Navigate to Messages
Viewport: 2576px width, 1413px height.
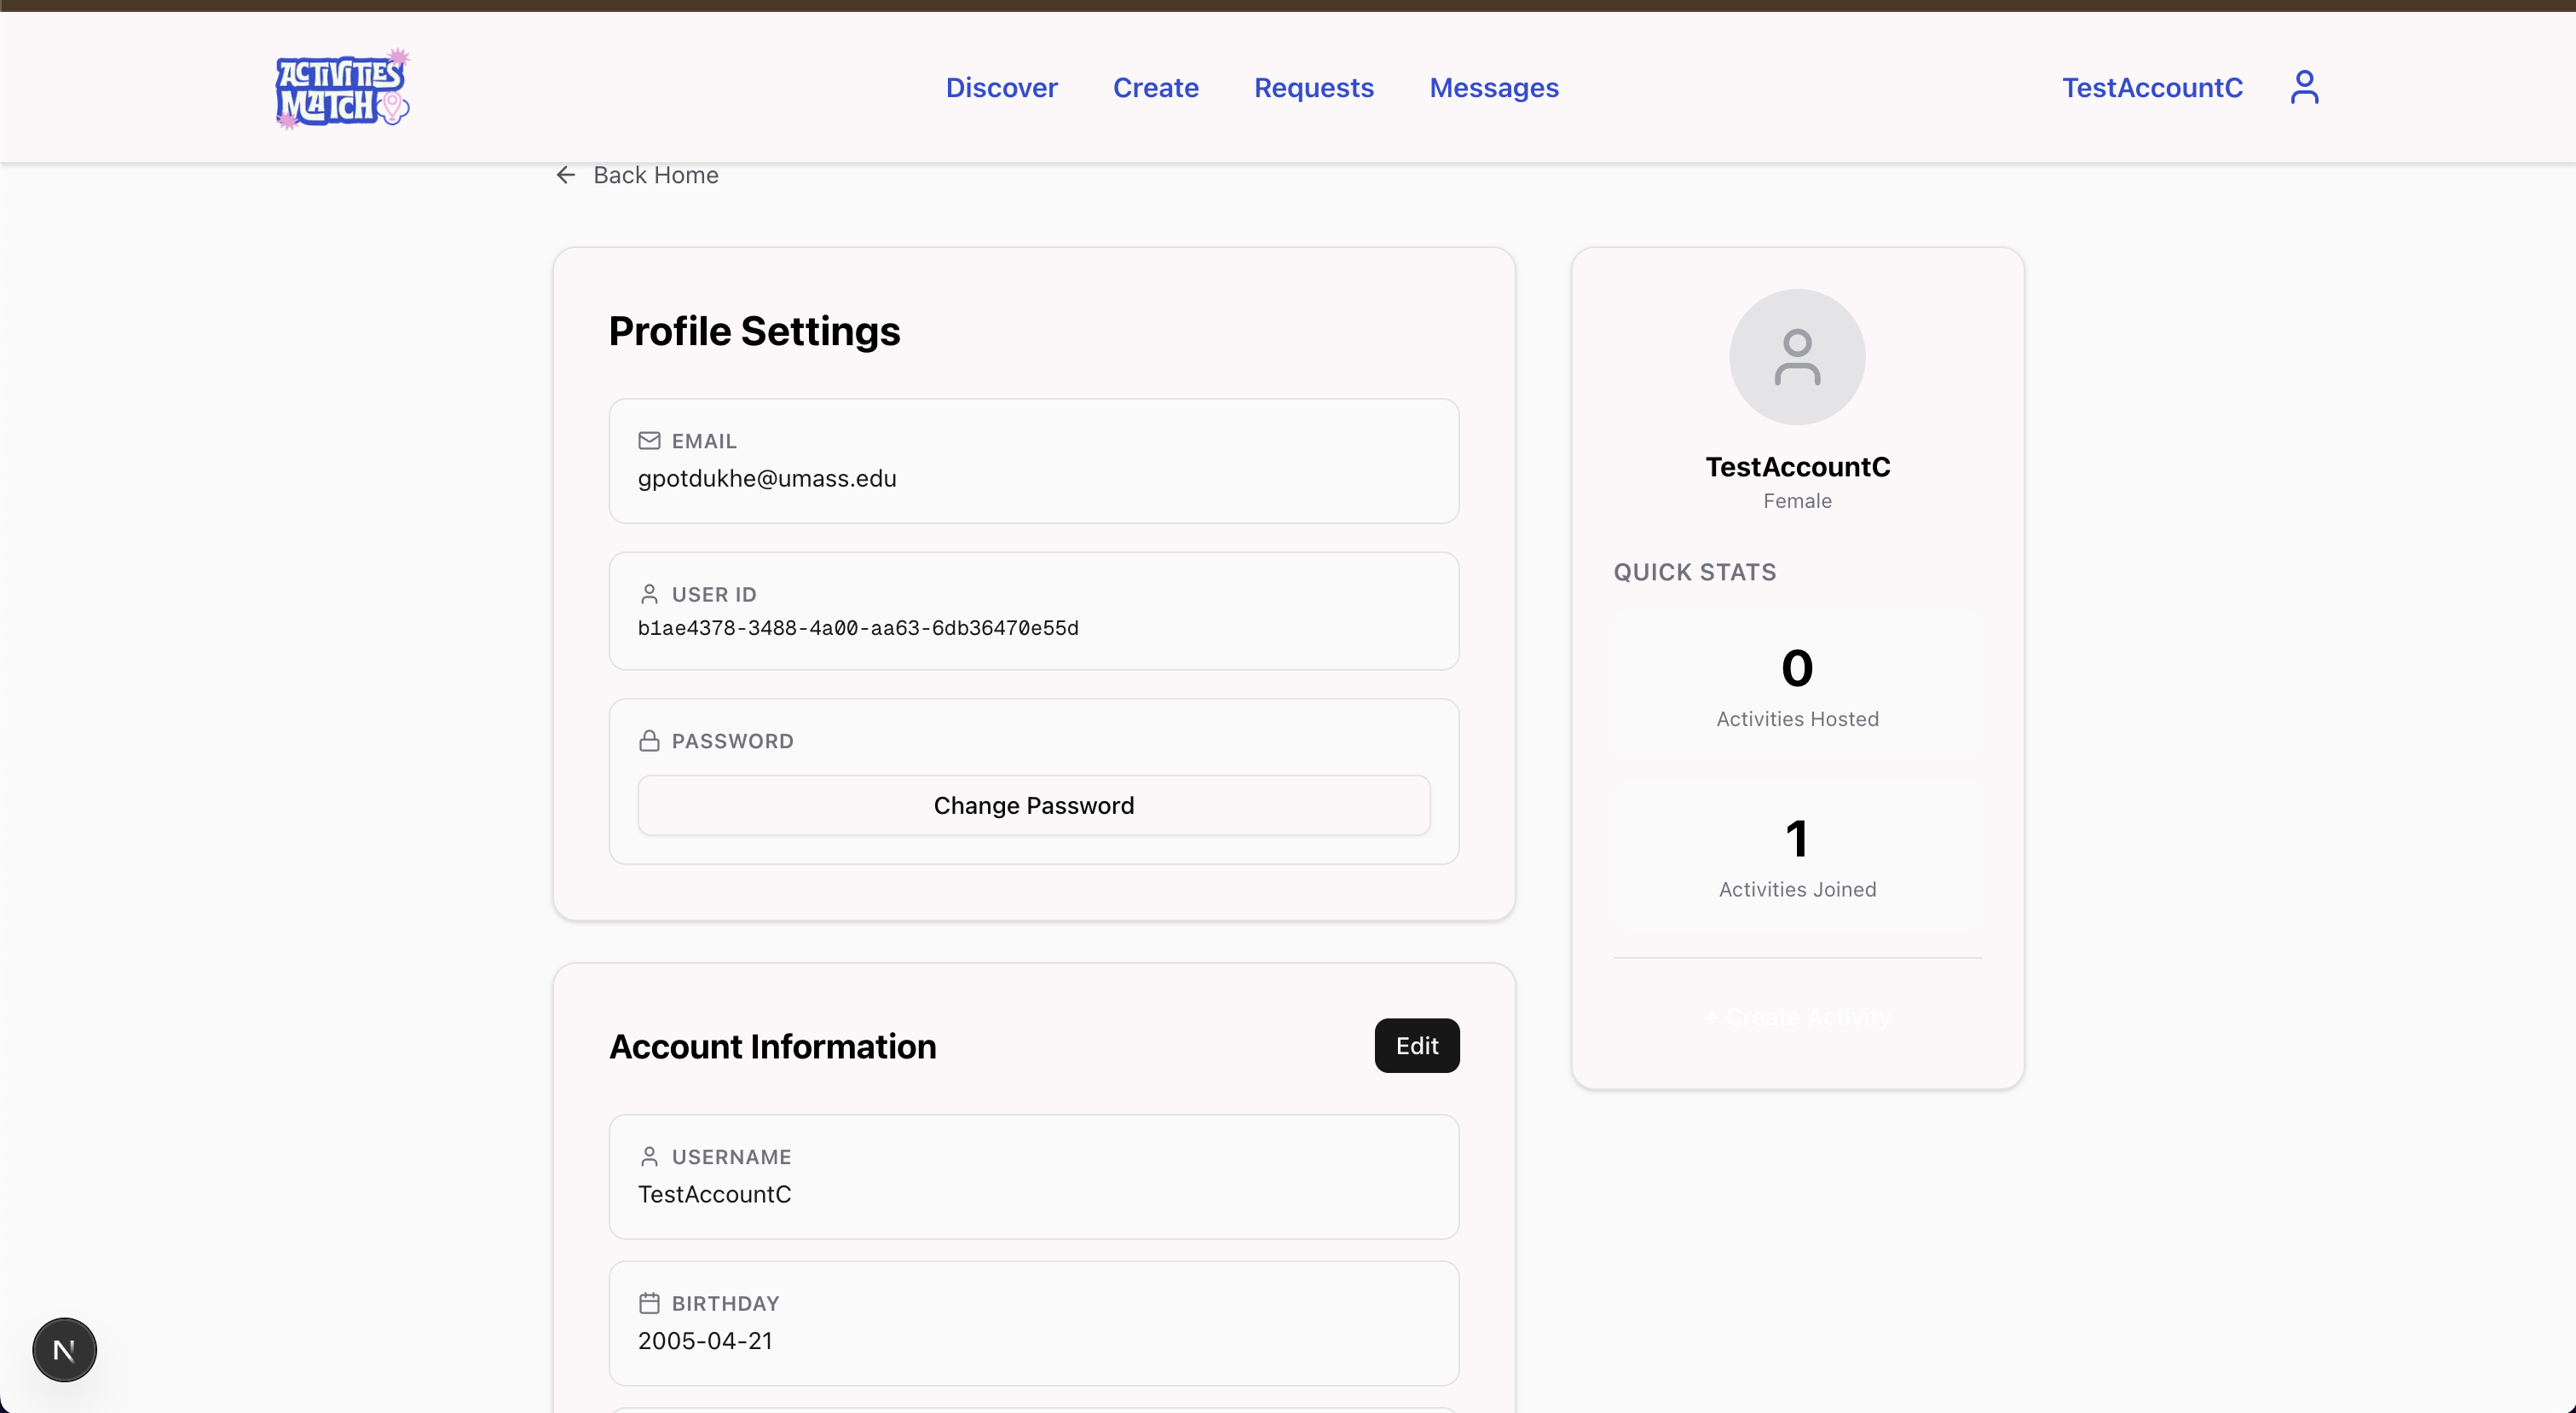1493,88
